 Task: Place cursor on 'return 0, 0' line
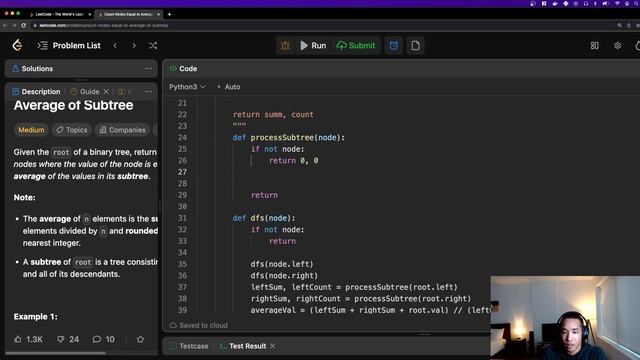(x=293, y=160)
